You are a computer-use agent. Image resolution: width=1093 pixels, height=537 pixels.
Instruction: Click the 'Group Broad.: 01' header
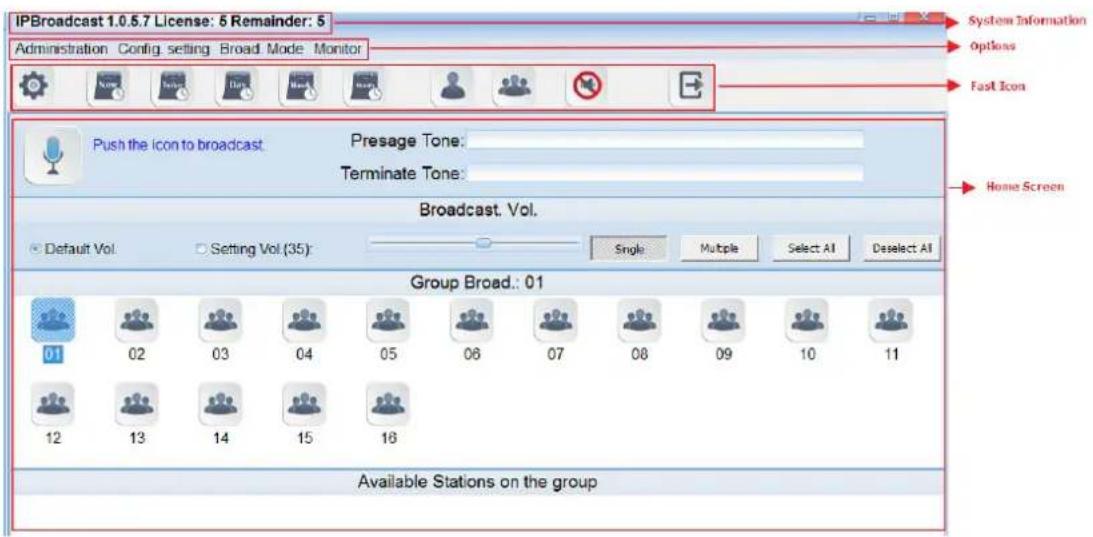coord(477,282)
